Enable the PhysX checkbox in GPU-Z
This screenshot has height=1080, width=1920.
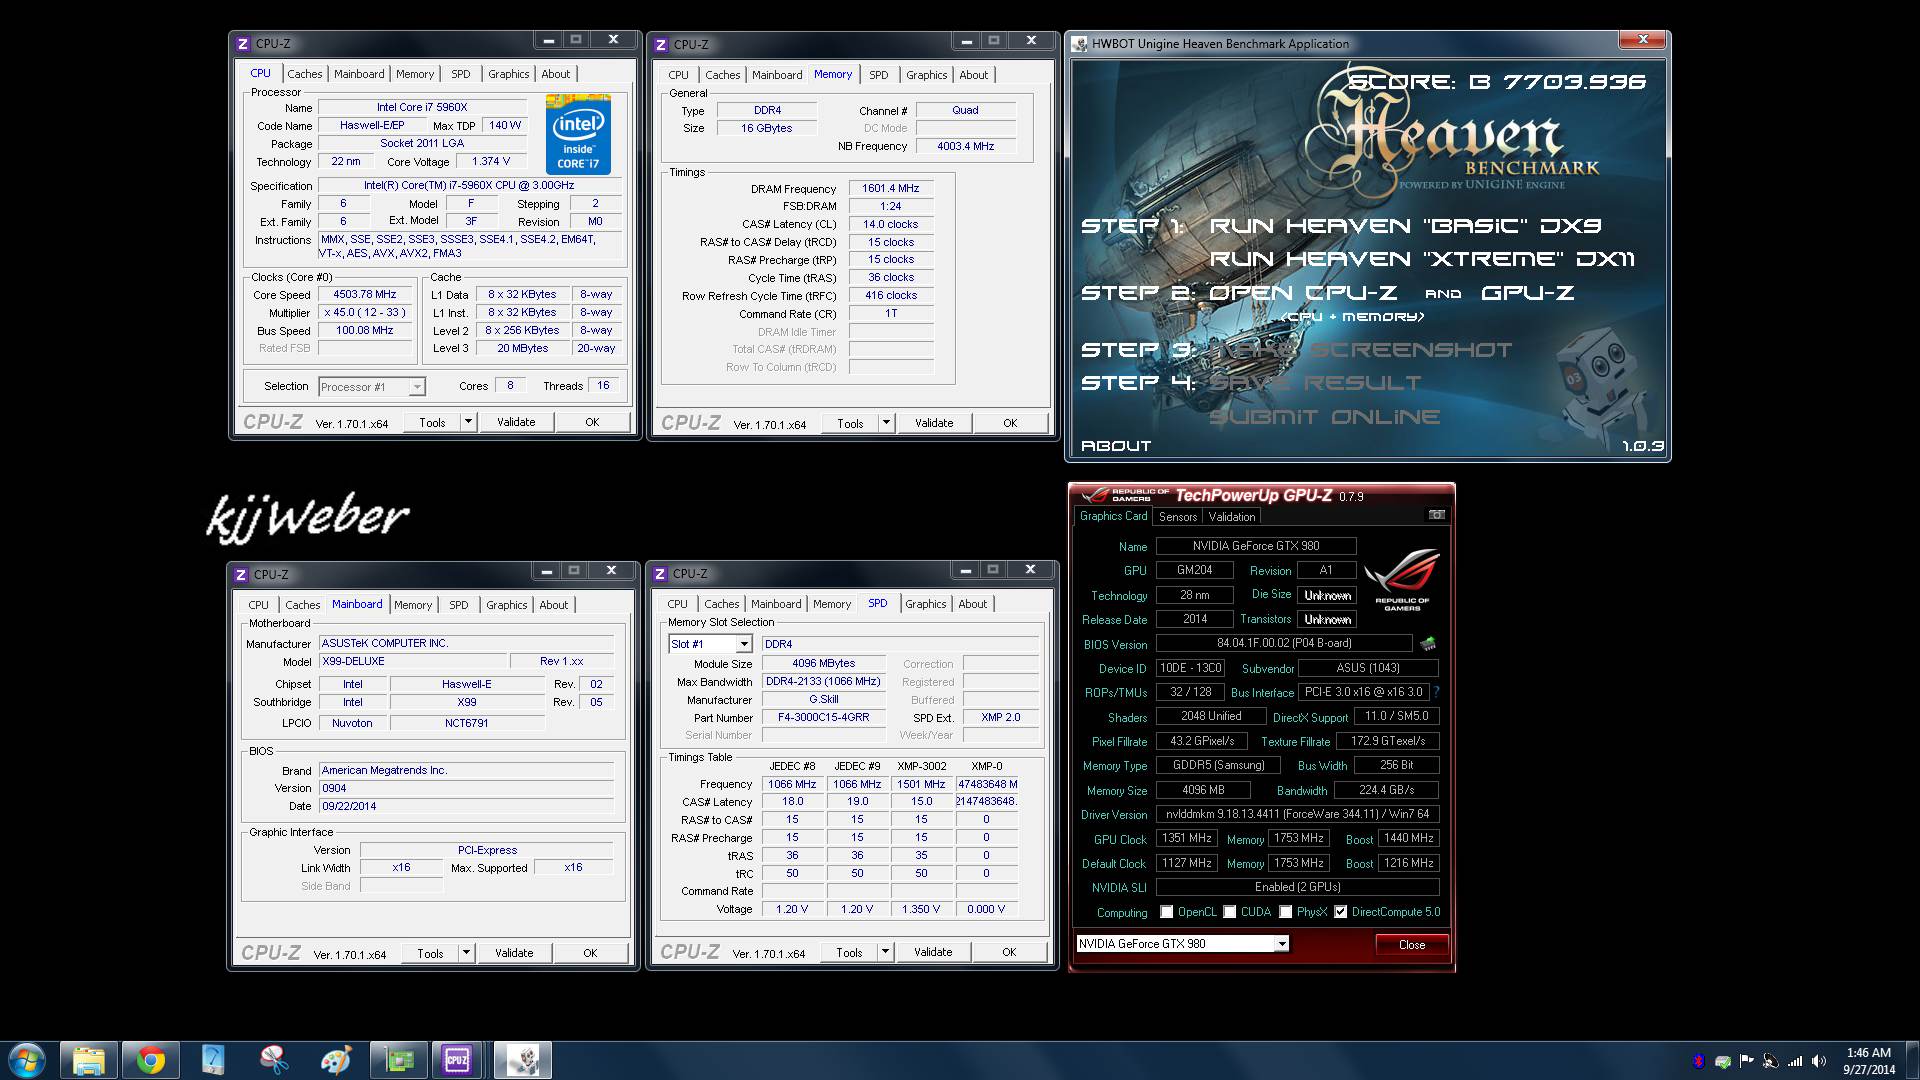point(1285,912)
